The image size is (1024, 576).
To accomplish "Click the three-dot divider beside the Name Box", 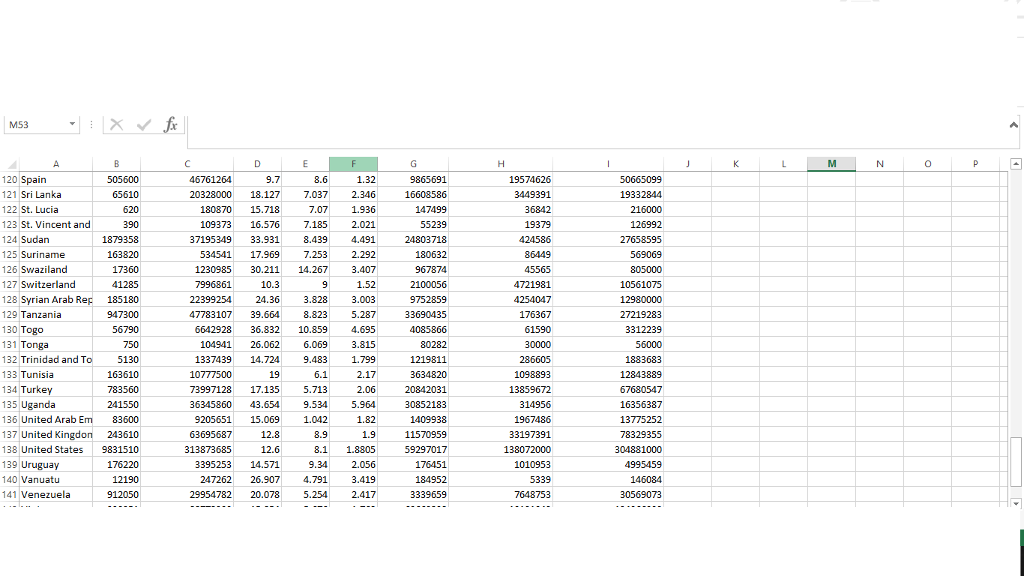I will (x=91, y=124).
